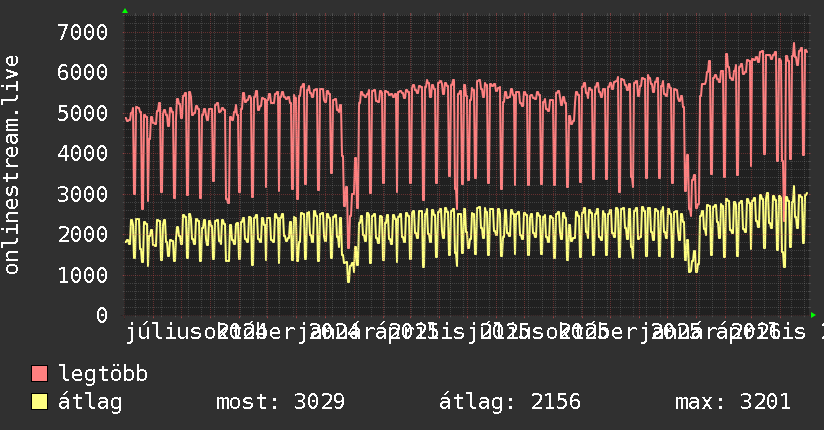
Task: Click the 3000 y-axis label
Action: (x=83, y=194)
